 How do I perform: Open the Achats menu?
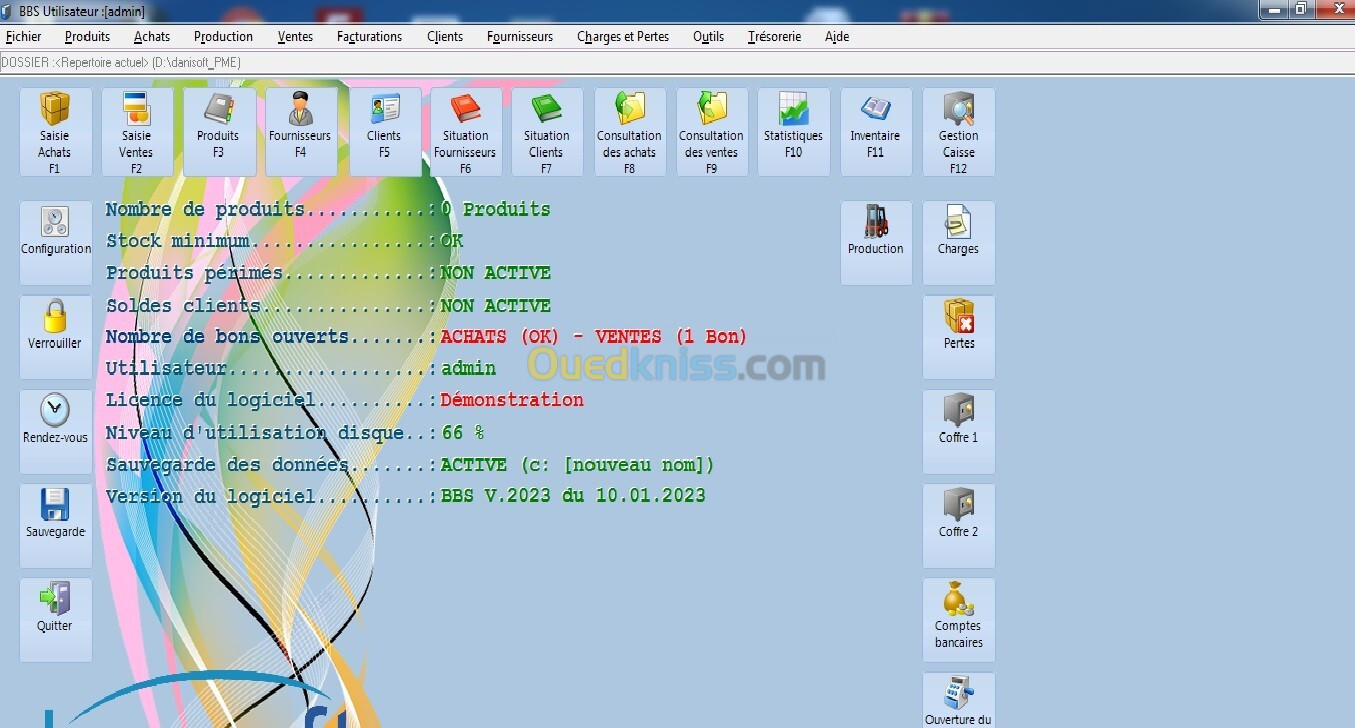pyautogui.click(x=152, y=37)
